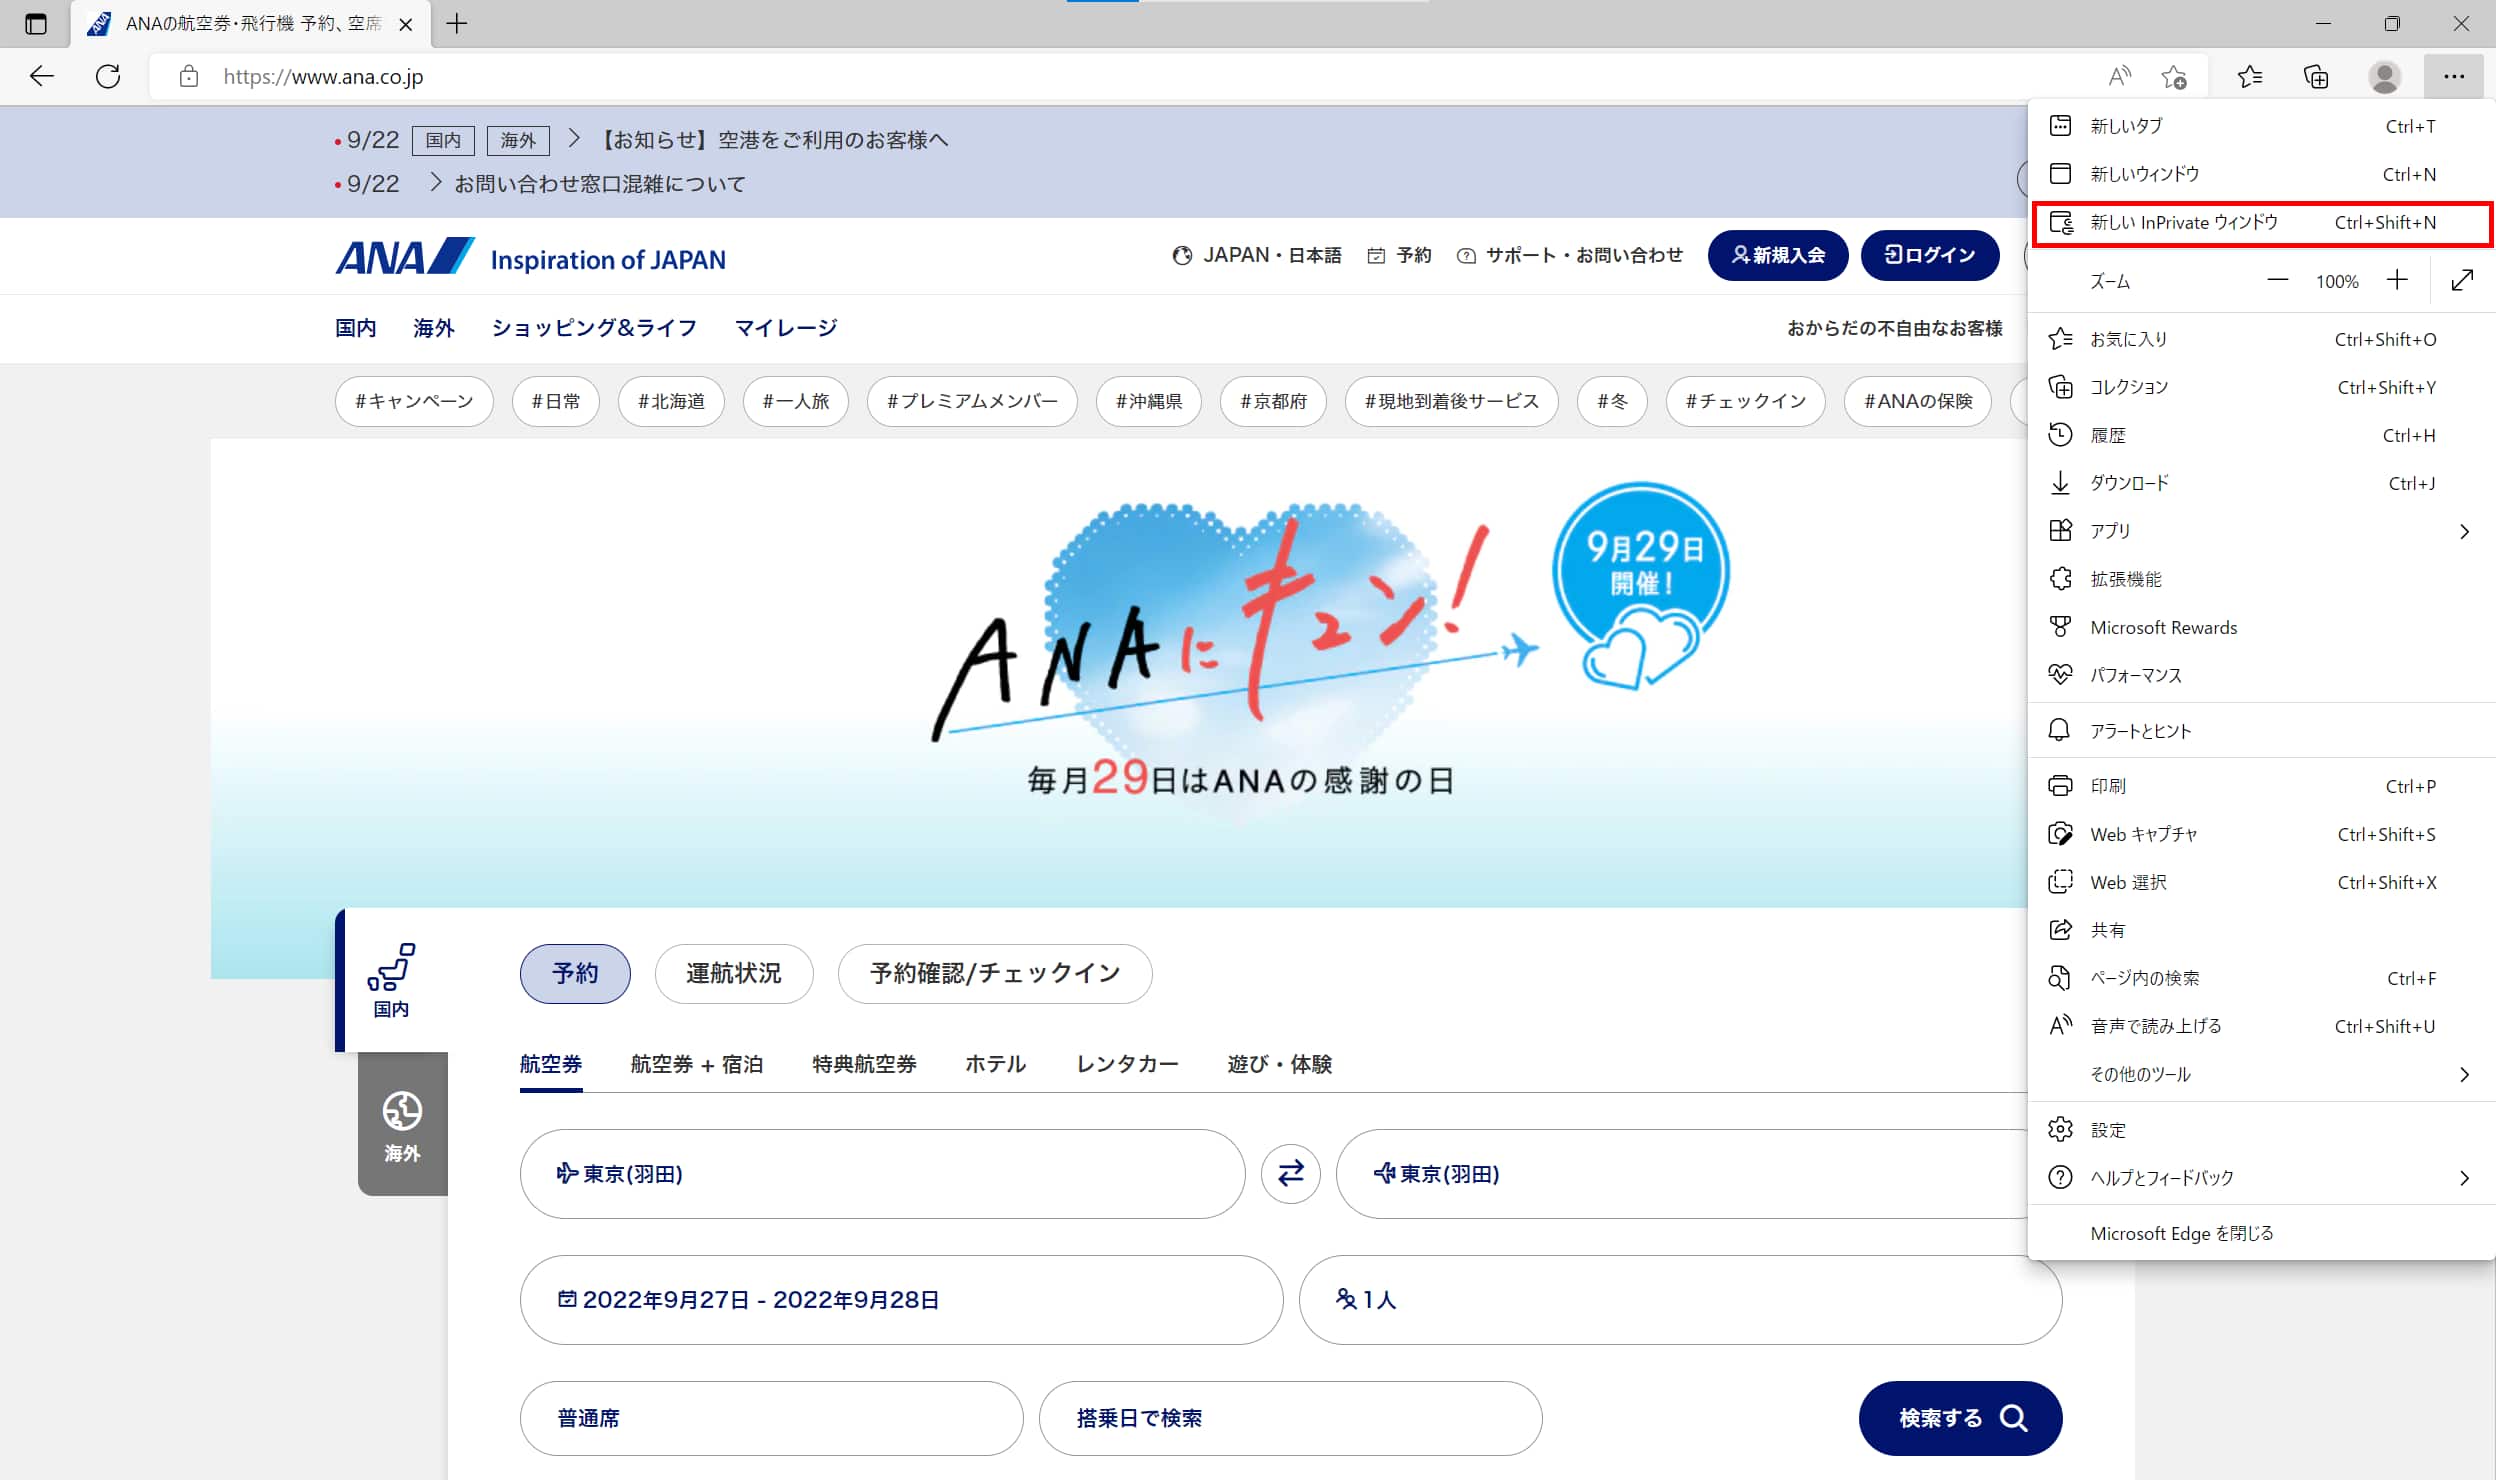
Task: Swap departure and arrival airports
Action: [1290, 1173]
